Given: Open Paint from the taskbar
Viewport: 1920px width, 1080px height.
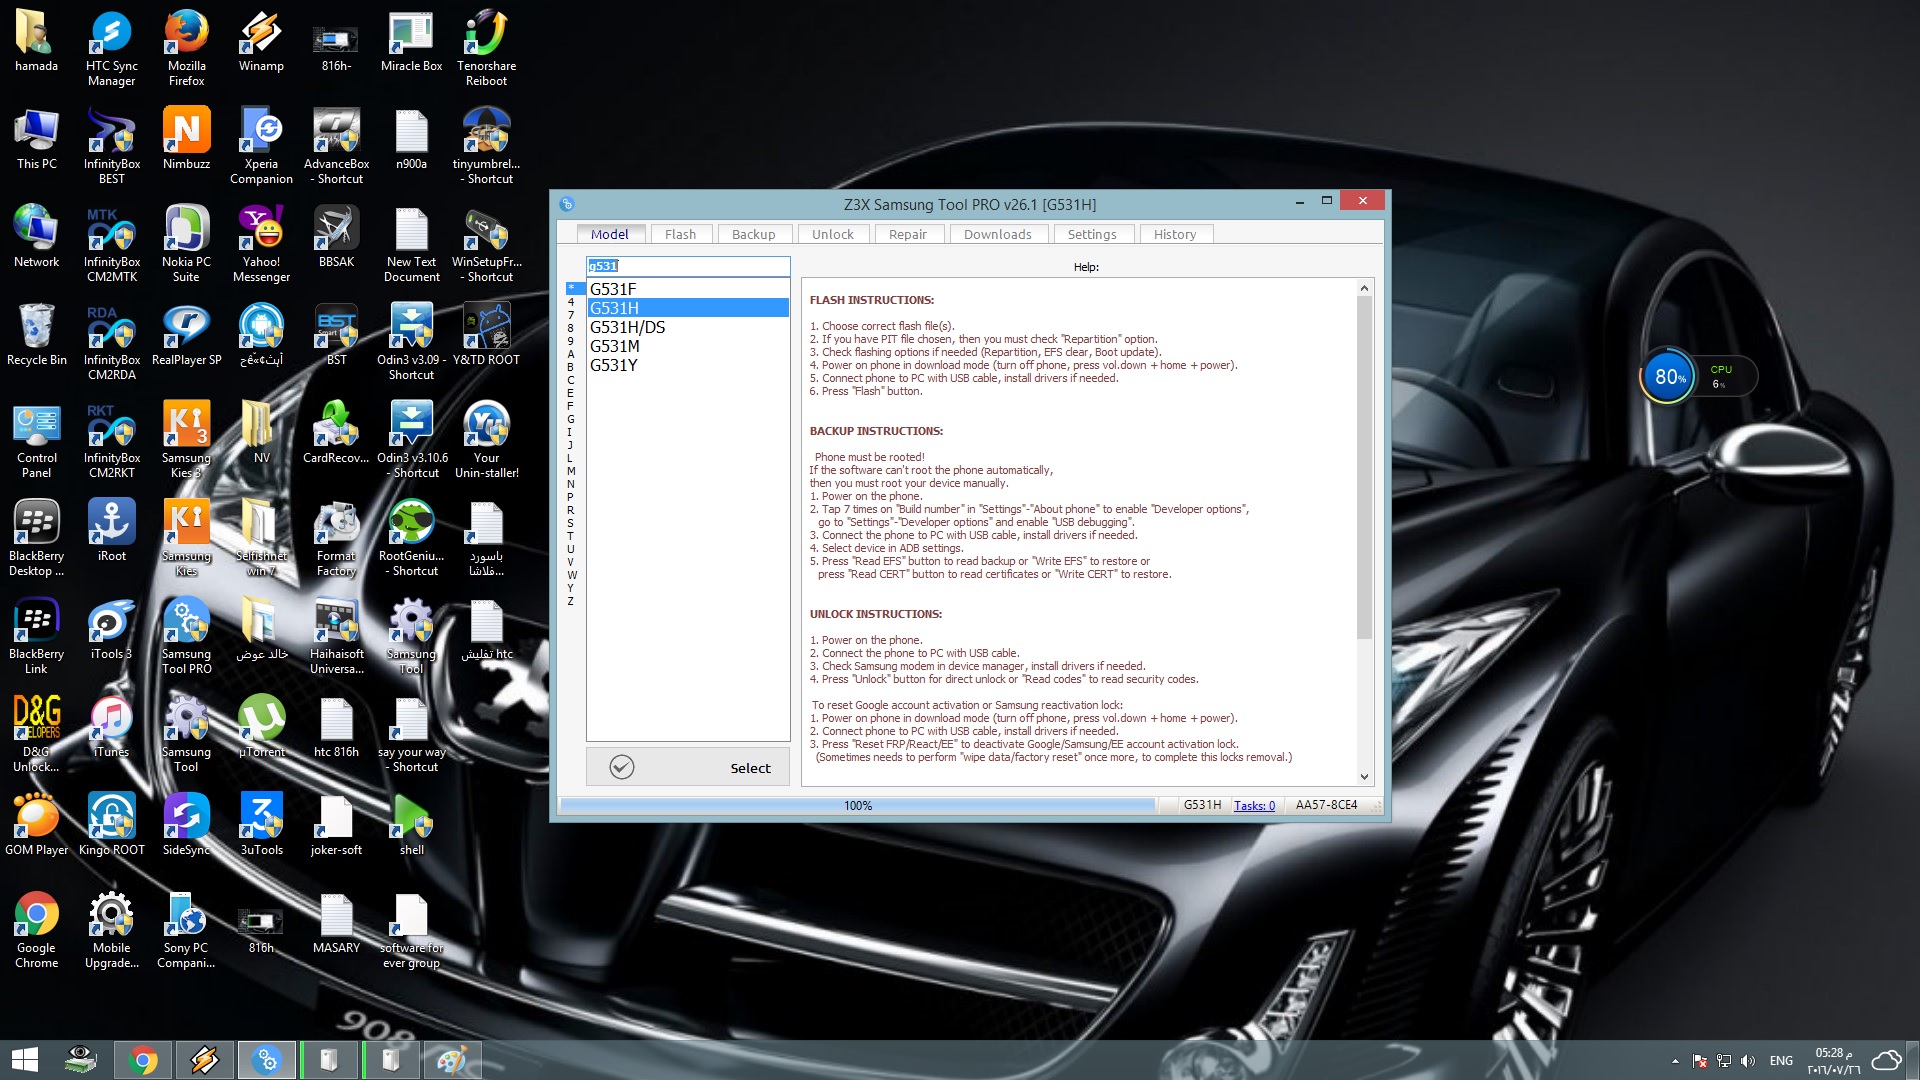Looking at the screenshot, I should point(452,1060).
